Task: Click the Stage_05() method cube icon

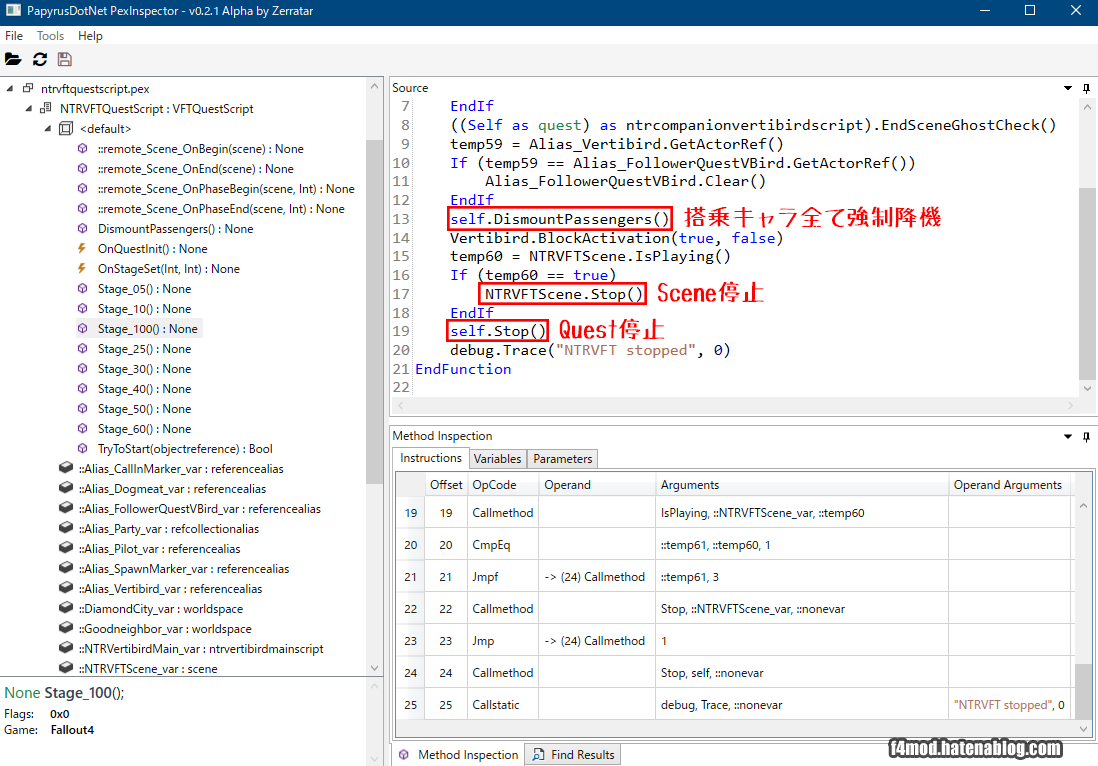Action: point(83,288)
